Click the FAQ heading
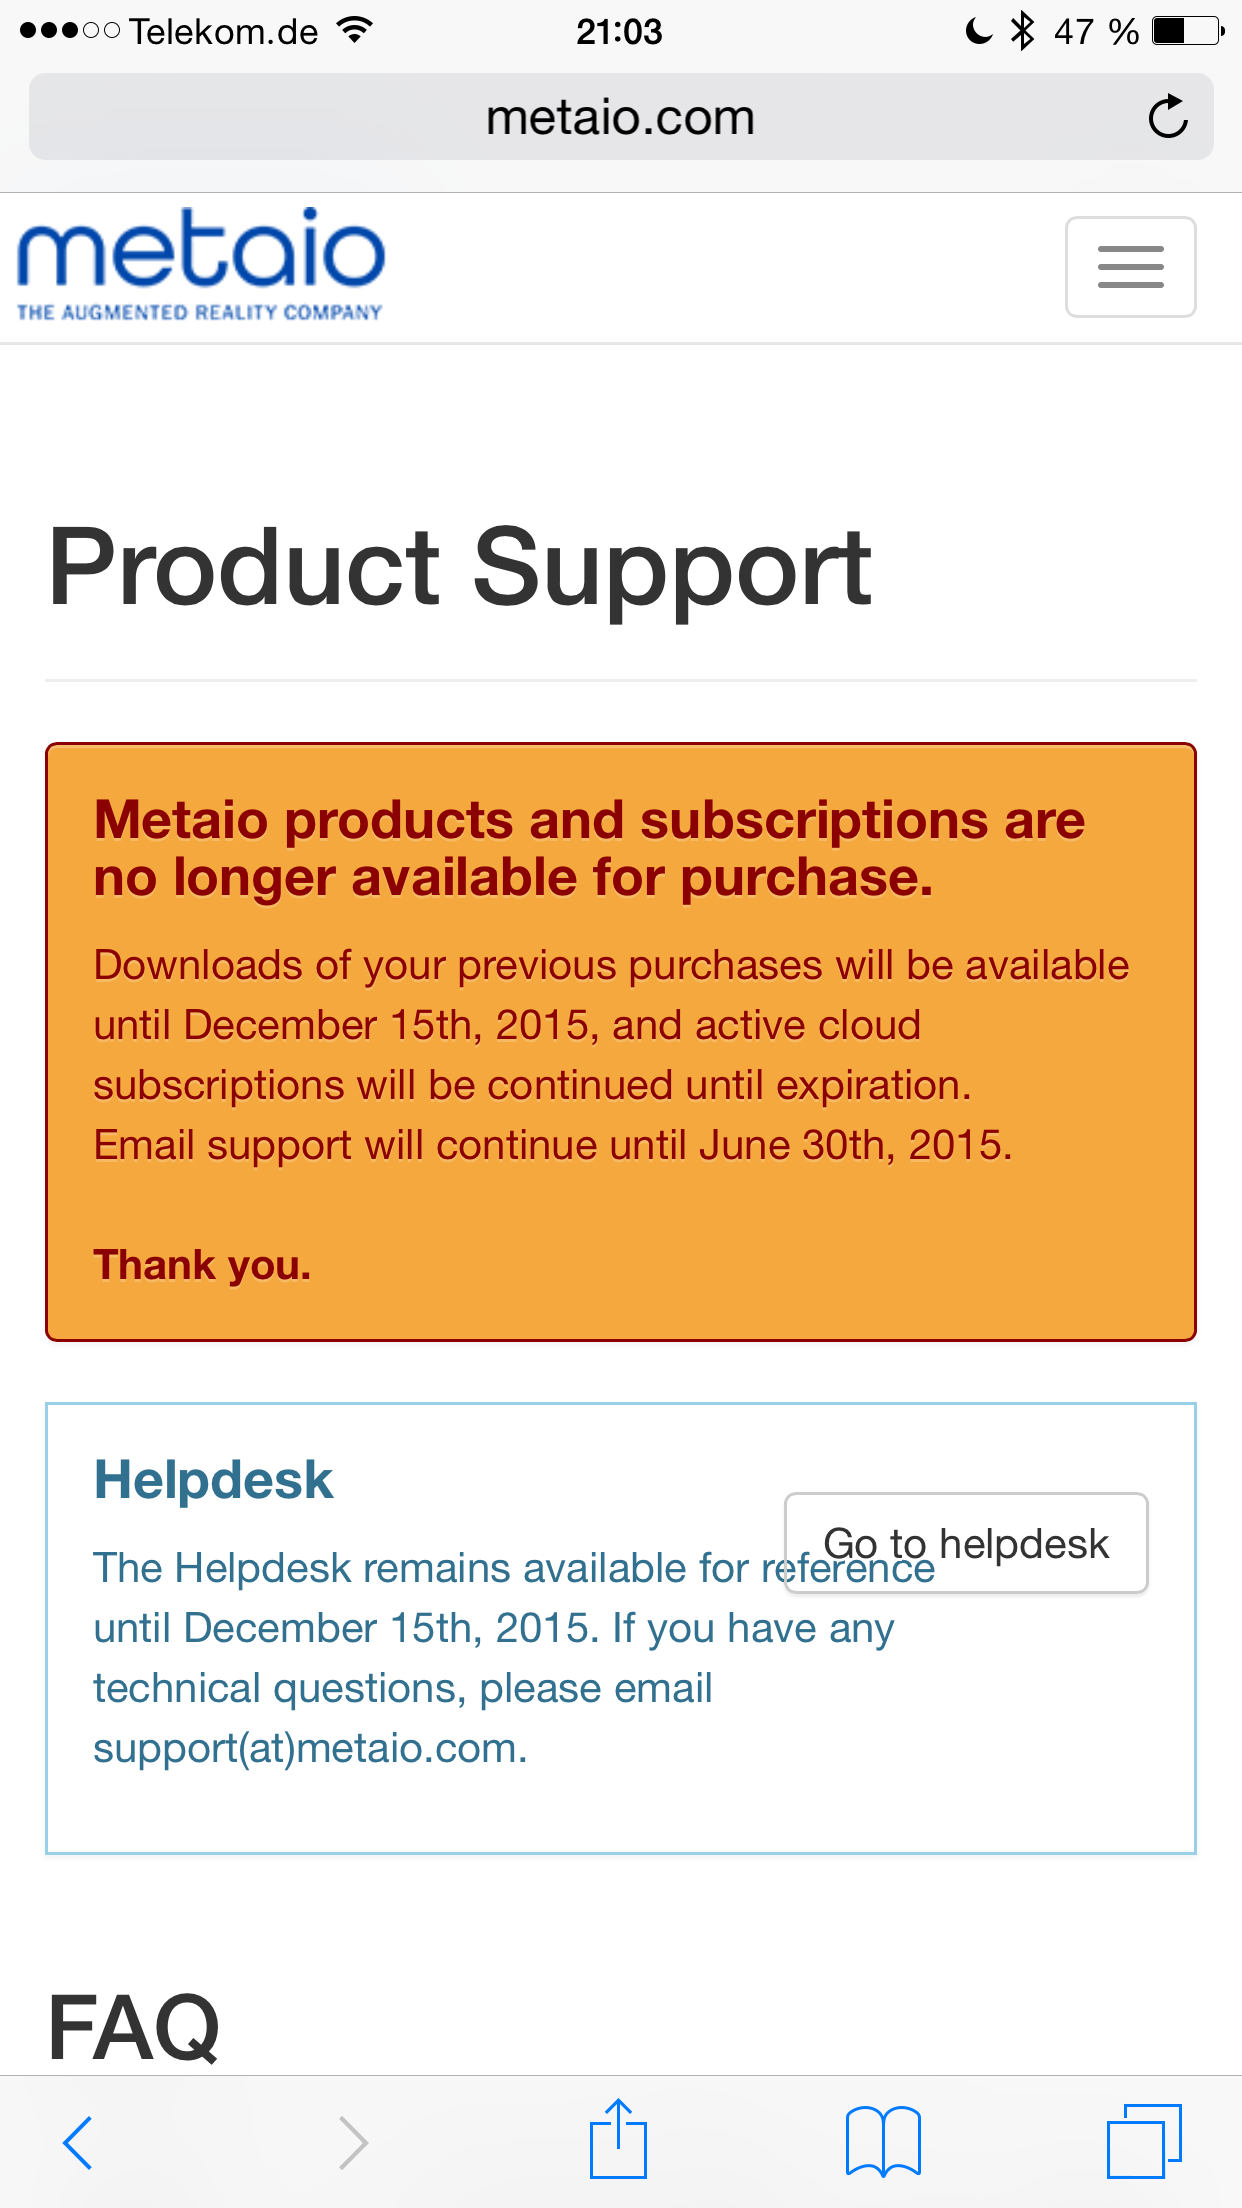 coord(134,2027)
